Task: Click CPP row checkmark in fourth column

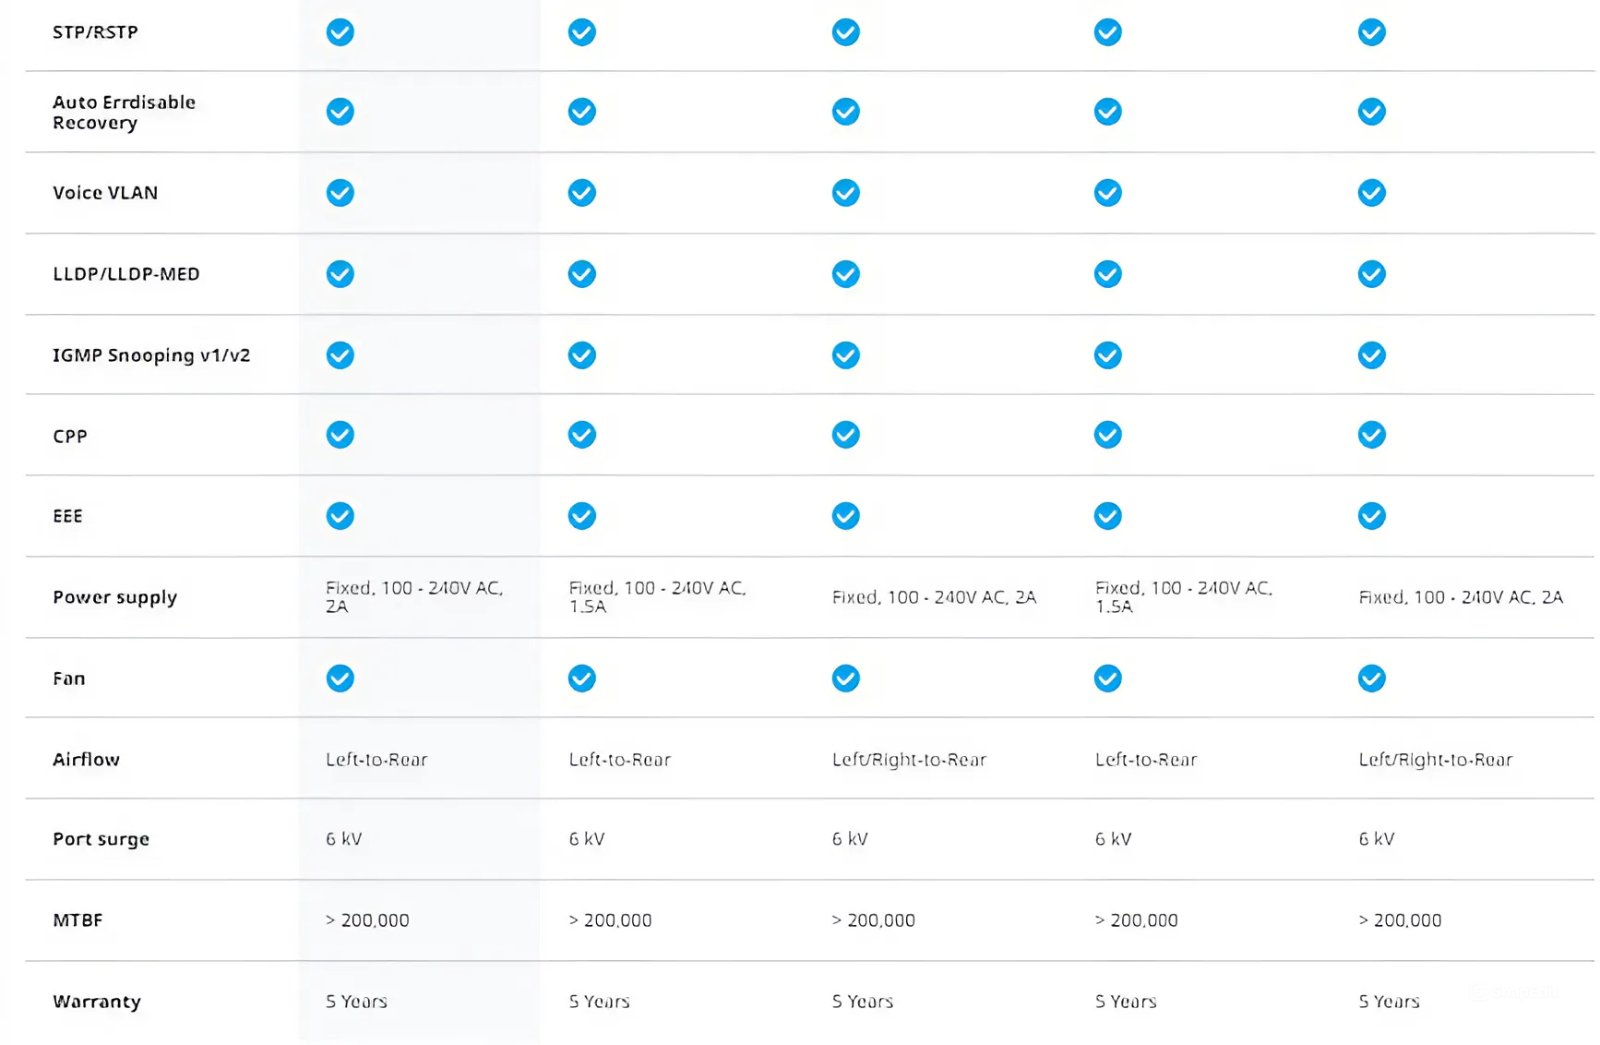Action: point(1107,435)
